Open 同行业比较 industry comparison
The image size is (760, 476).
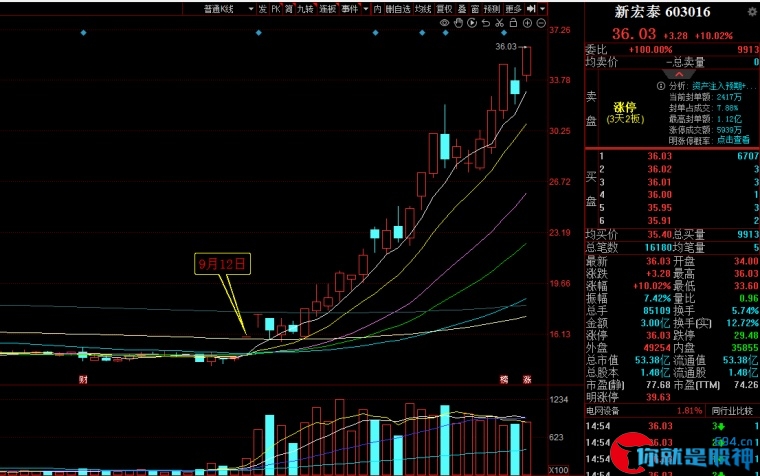[x=732, y=411]
